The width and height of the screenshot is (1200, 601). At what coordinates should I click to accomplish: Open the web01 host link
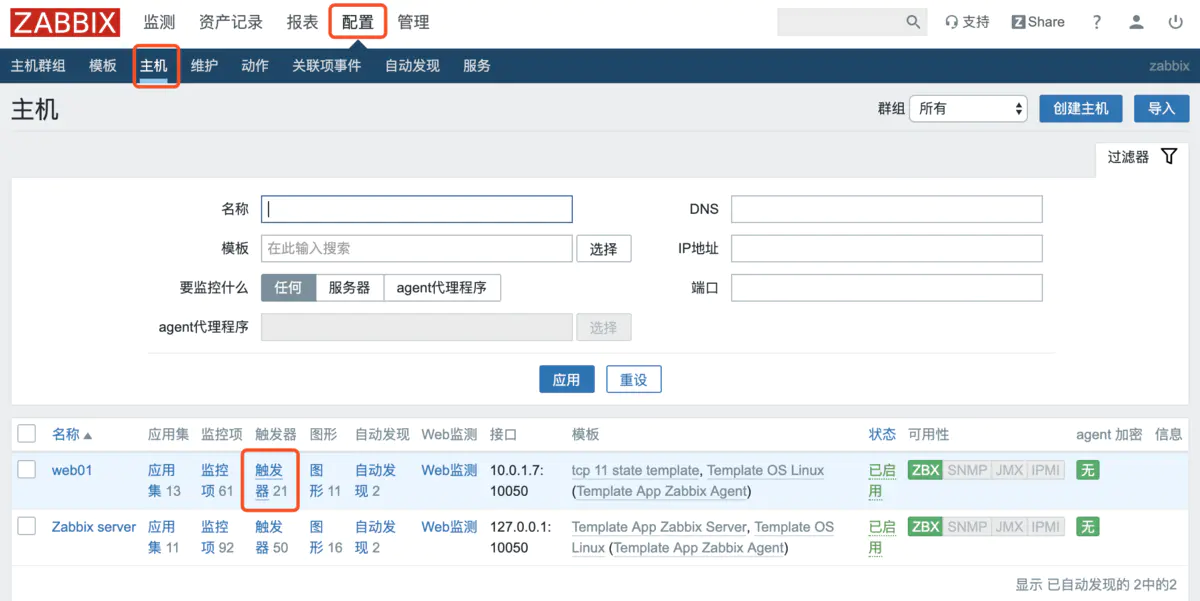tap(72, 470)
